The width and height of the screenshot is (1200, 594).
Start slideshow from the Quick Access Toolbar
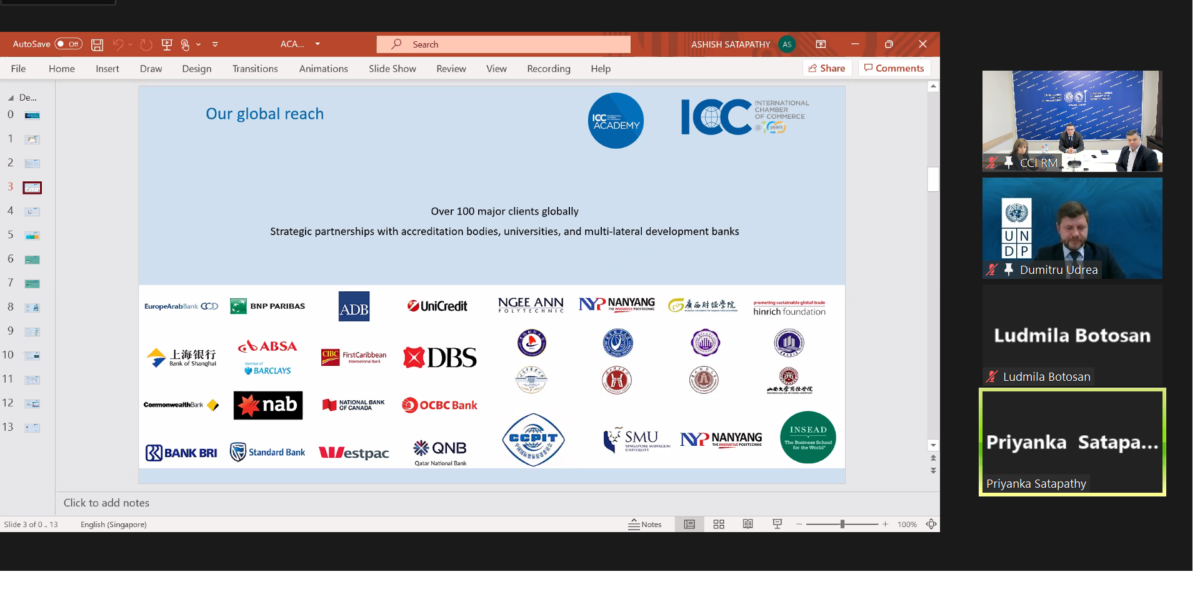coord(167,44)
